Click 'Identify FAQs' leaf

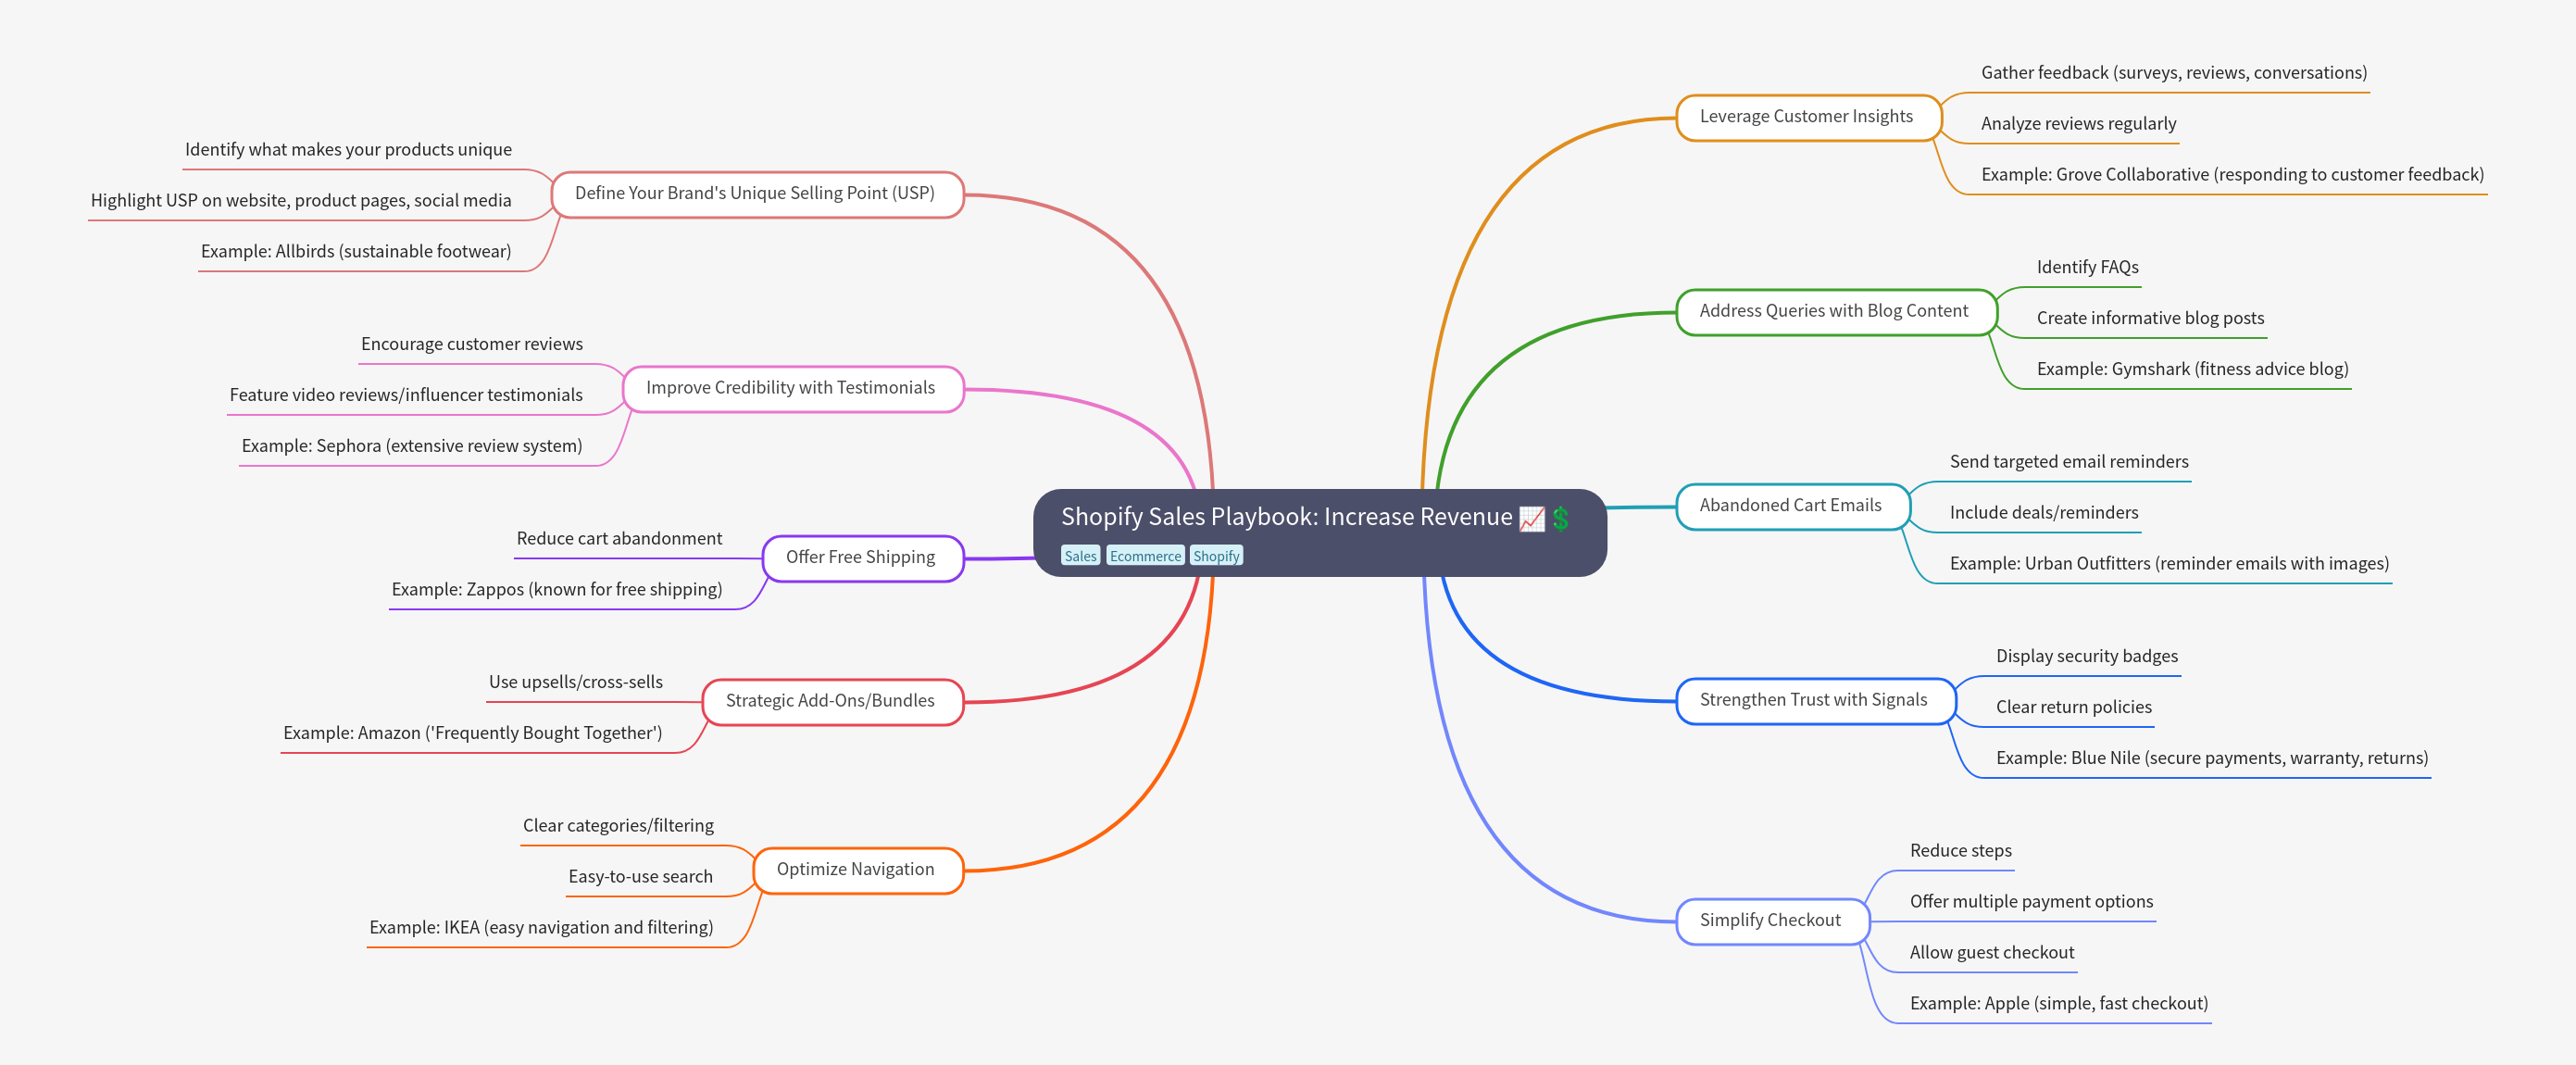2087,268
